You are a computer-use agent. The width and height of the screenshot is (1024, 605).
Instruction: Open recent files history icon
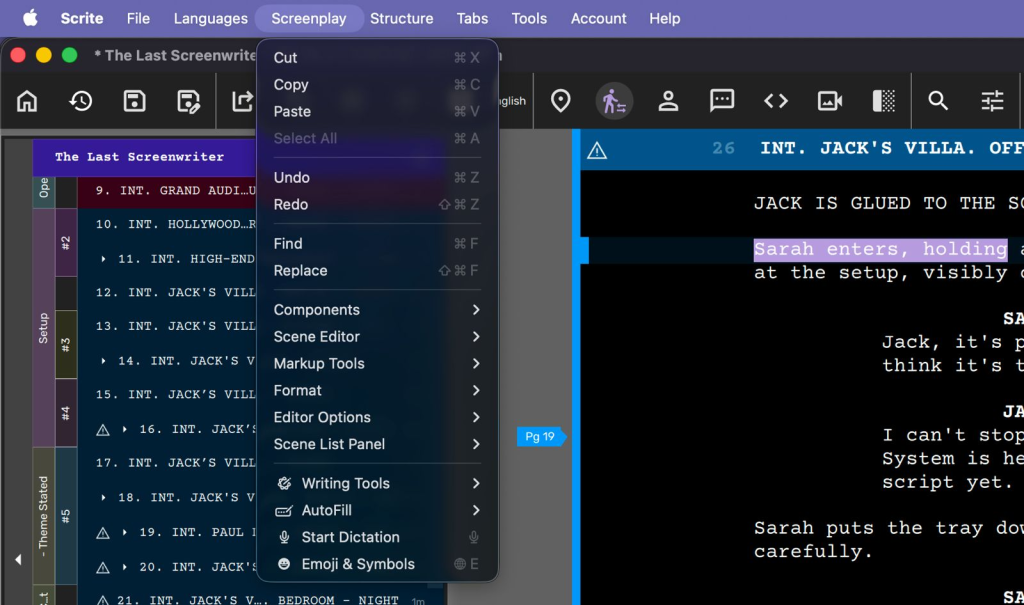(x=81, y=101)
